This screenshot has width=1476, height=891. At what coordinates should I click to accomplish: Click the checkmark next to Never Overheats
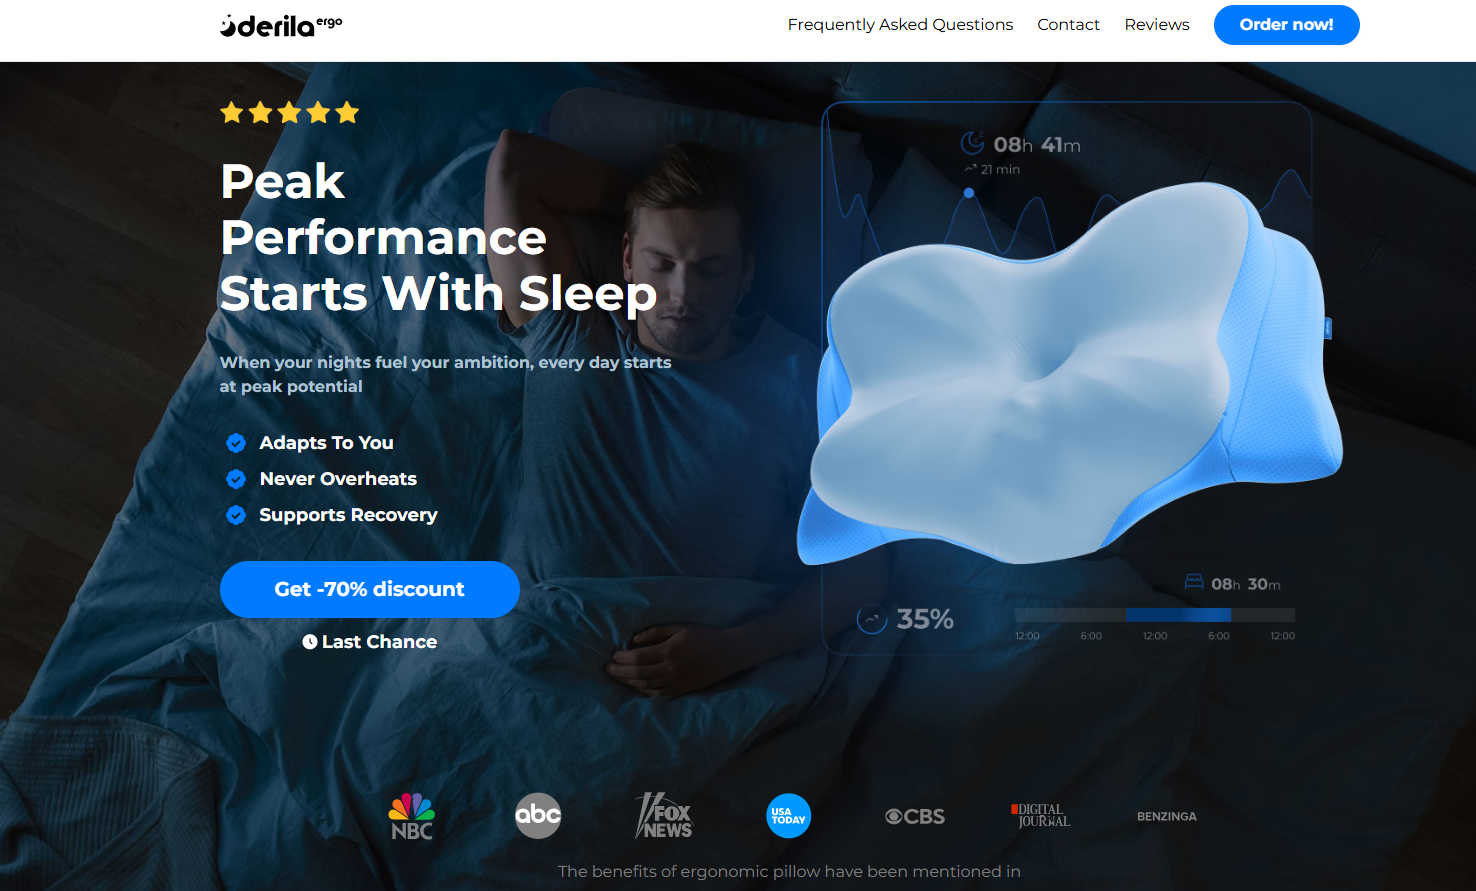pyautogui.click(x=236, y=479)
